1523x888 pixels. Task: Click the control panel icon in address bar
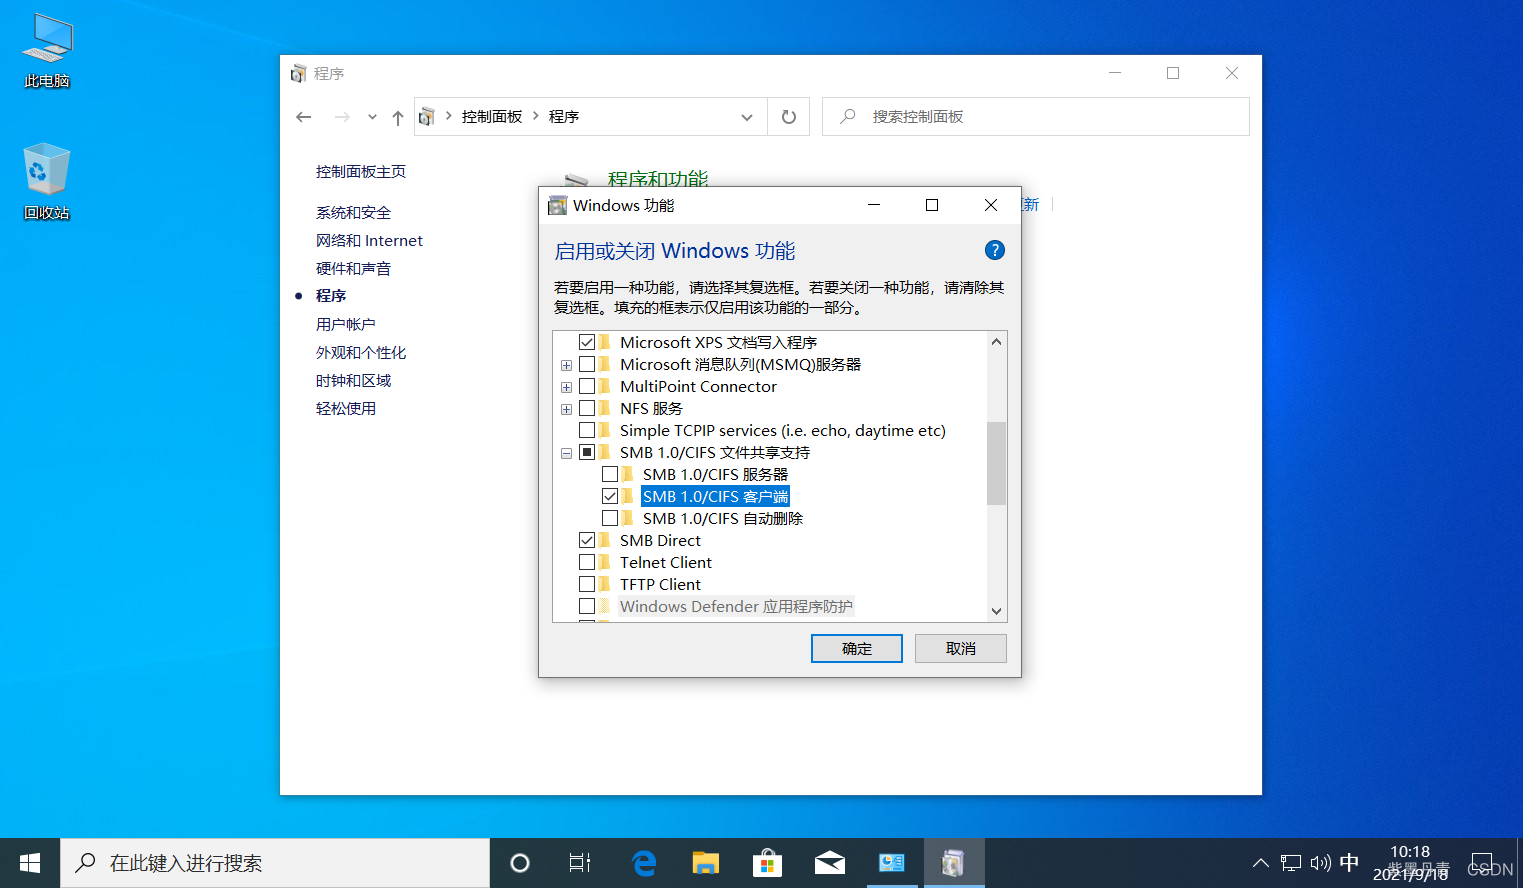point(427,117)
